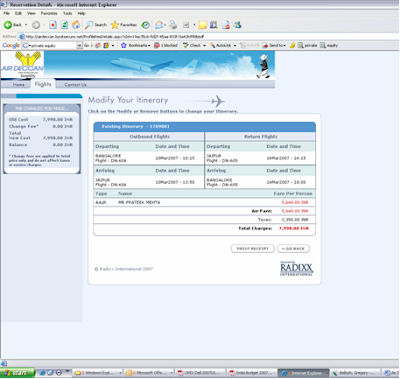Image resolution: width=400 pixels, height=379 pixels.
Task: Click the Print icon in toolbar
Action: click(x=173, y=25)
